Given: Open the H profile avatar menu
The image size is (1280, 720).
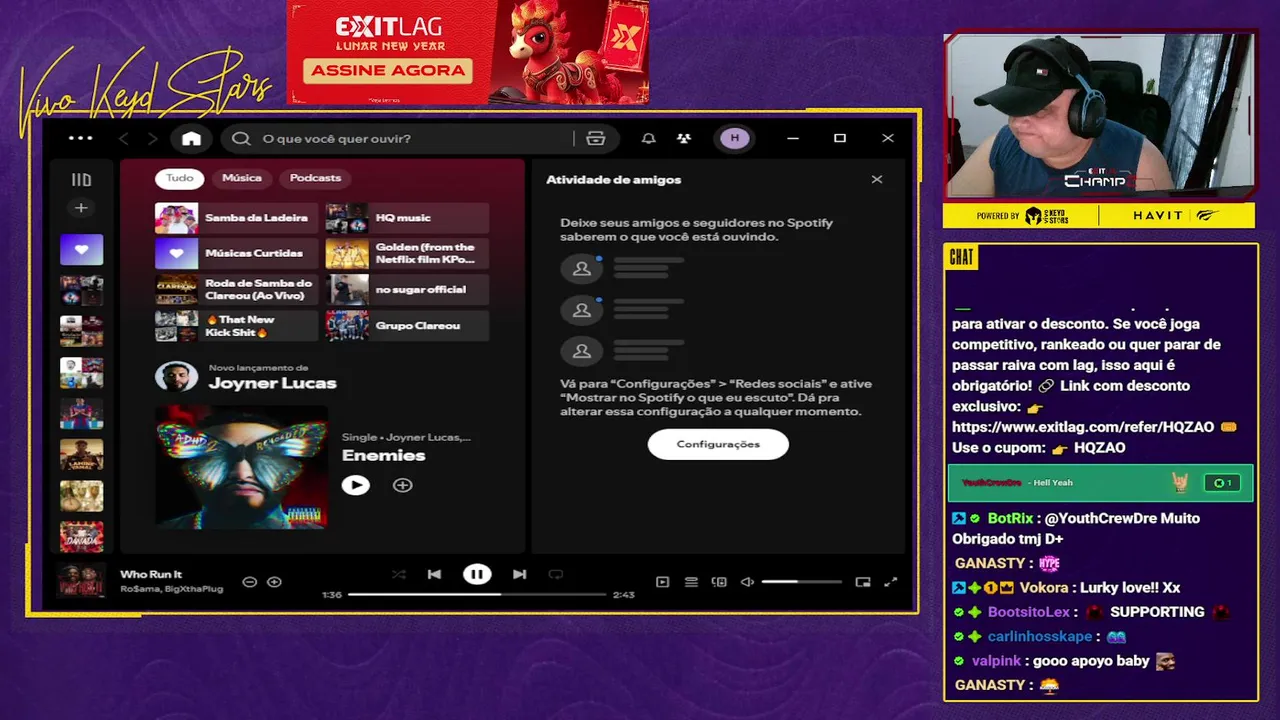Looking at the screenshot, I should 735,138.
